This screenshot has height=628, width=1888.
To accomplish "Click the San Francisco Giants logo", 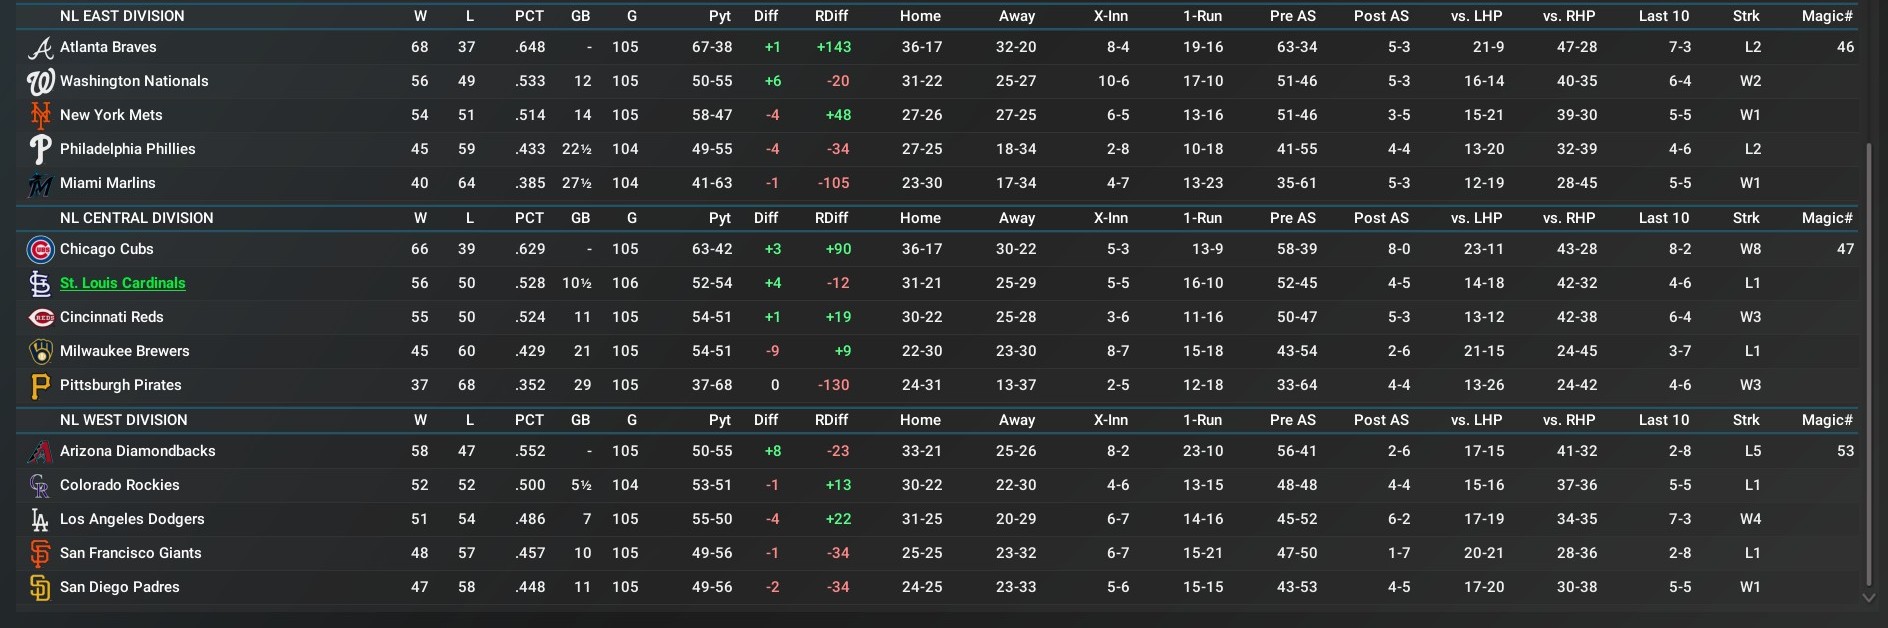I will pyautogui.click(x=40, y=553).
